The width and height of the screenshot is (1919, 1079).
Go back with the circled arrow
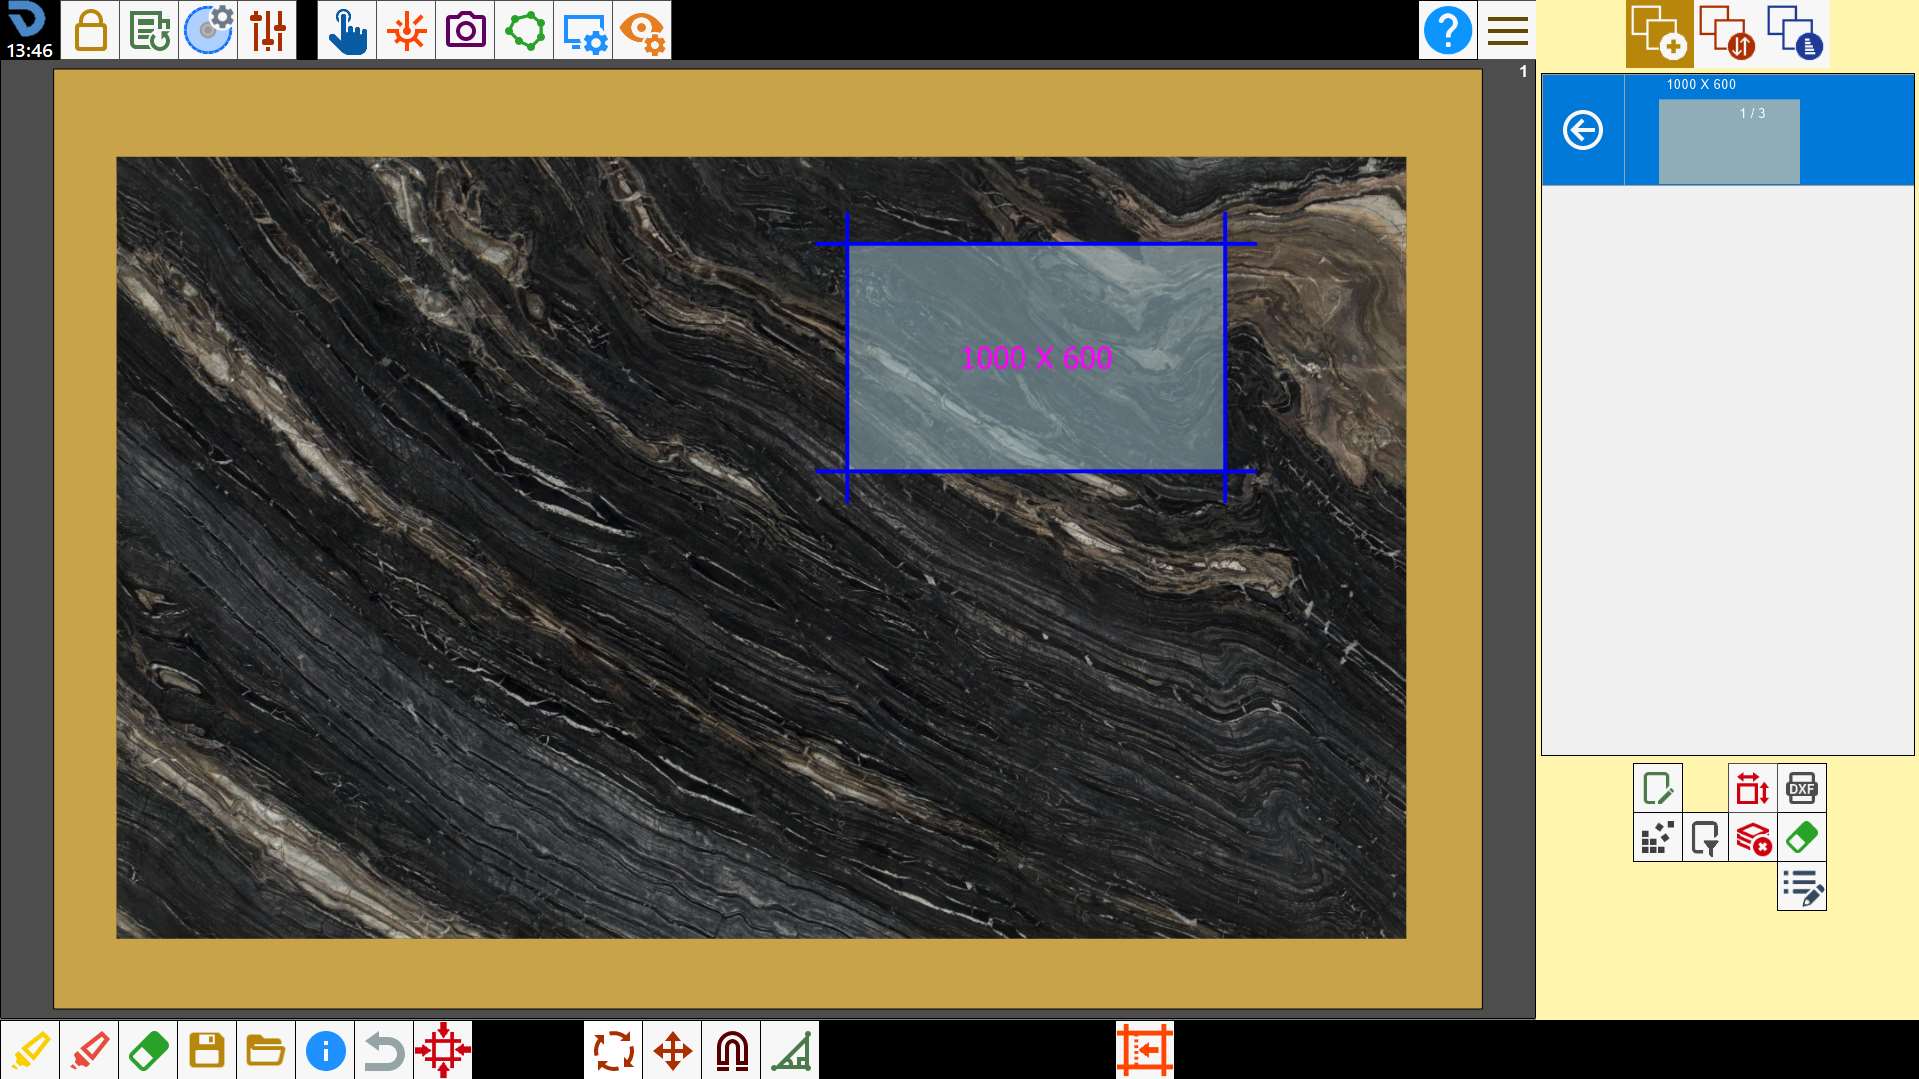point(1583,130)
